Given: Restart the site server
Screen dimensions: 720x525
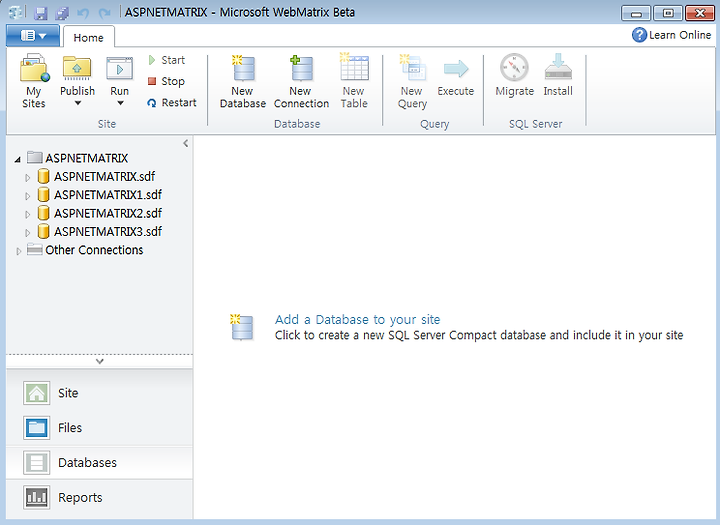Looking at the screenshot, I should (x=172, y=102).
